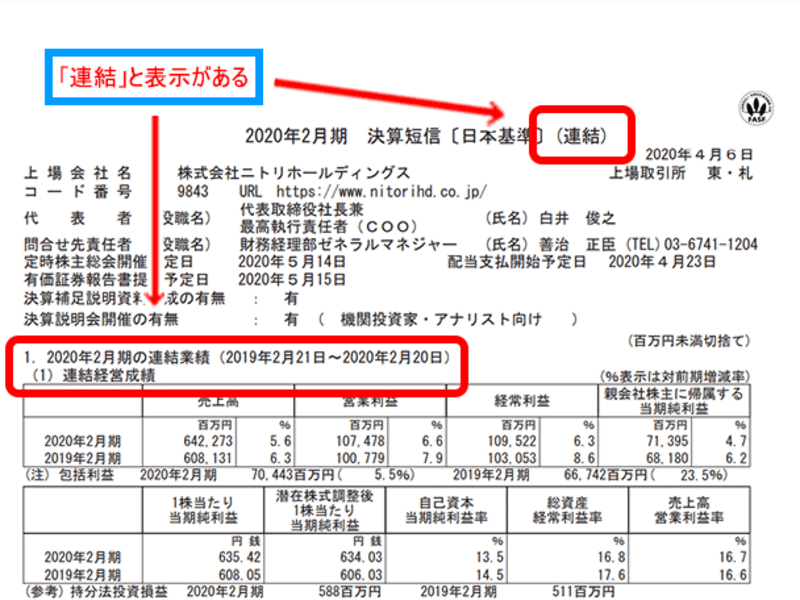Image resolution: width=800 pixels, height=600 pixels.
Task: Select the note %表示は対前期増減率
Action: 674,377
